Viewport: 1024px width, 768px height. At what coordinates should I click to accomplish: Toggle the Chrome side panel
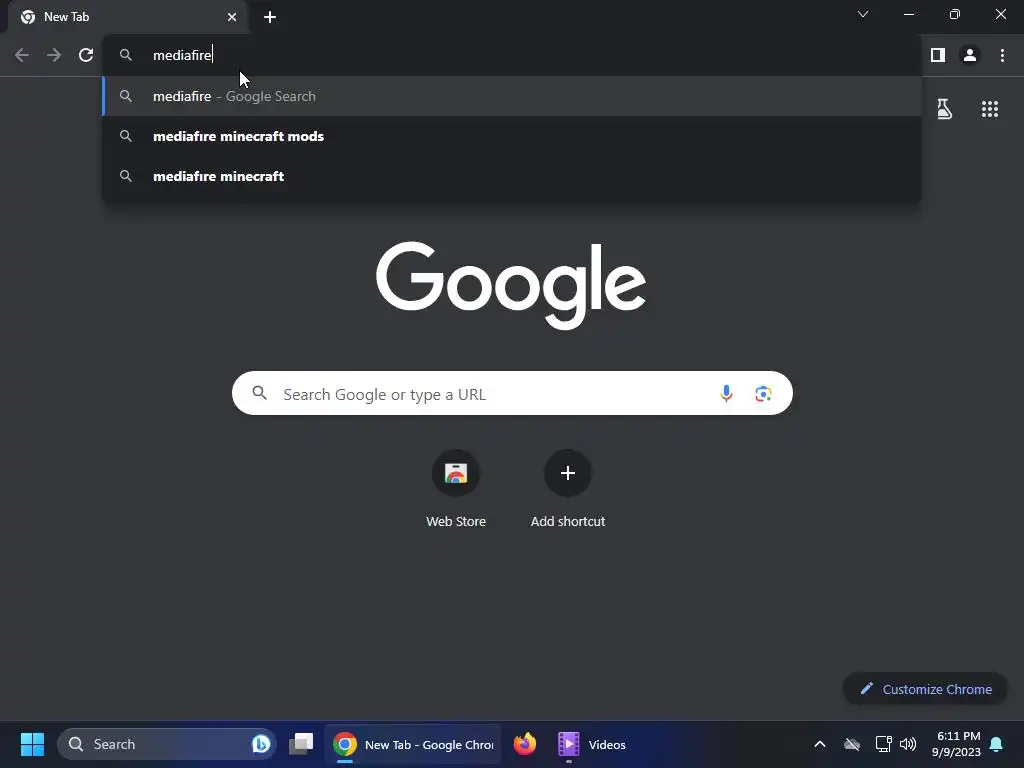(x=938, y=55)
